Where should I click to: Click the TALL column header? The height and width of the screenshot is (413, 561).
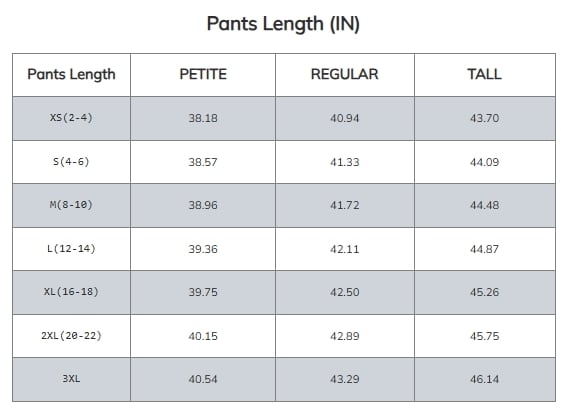click(x=484, y=74)
